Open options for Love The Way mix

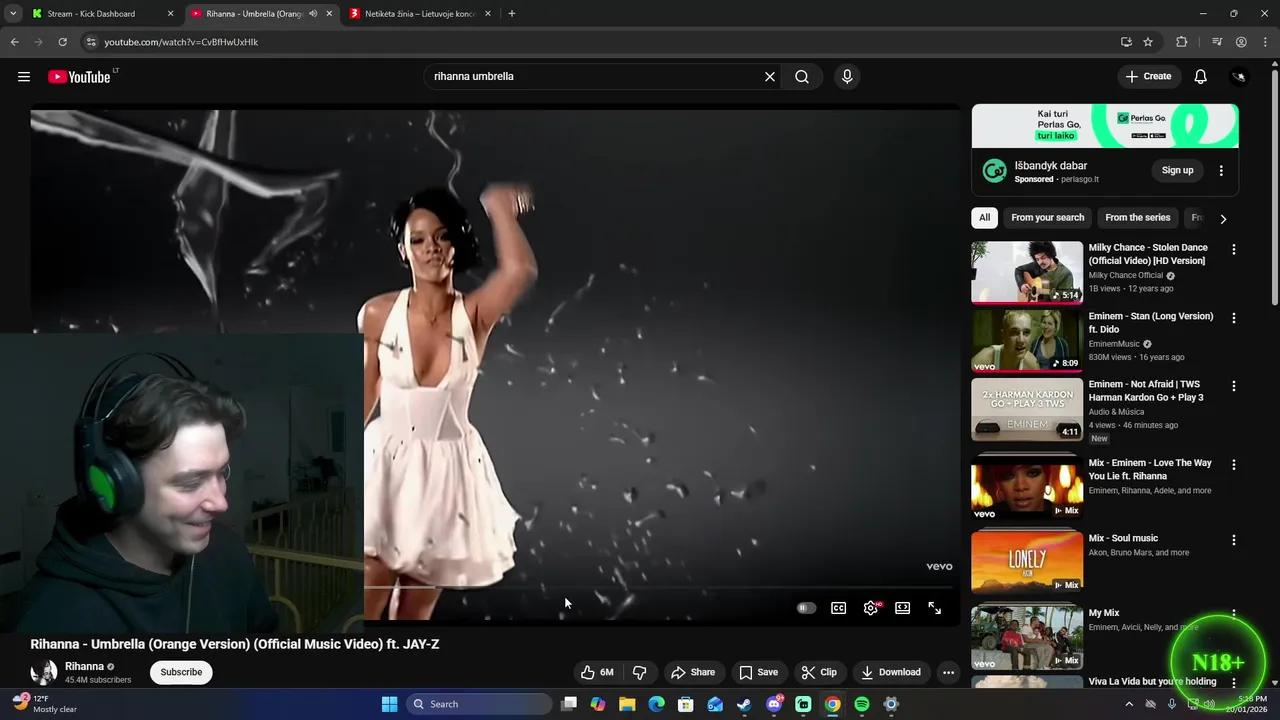(1233, 465)
